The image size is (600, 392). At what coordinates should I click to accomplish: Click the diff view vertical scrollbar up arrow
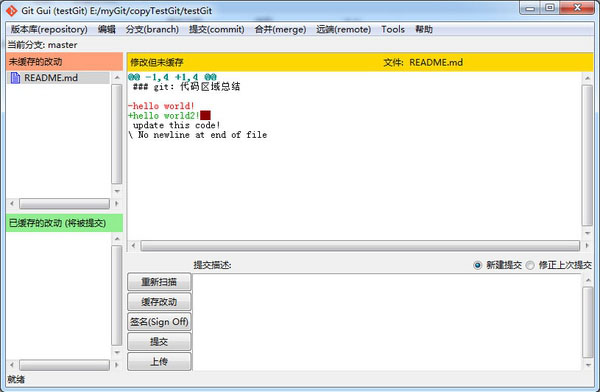(587, 78)
